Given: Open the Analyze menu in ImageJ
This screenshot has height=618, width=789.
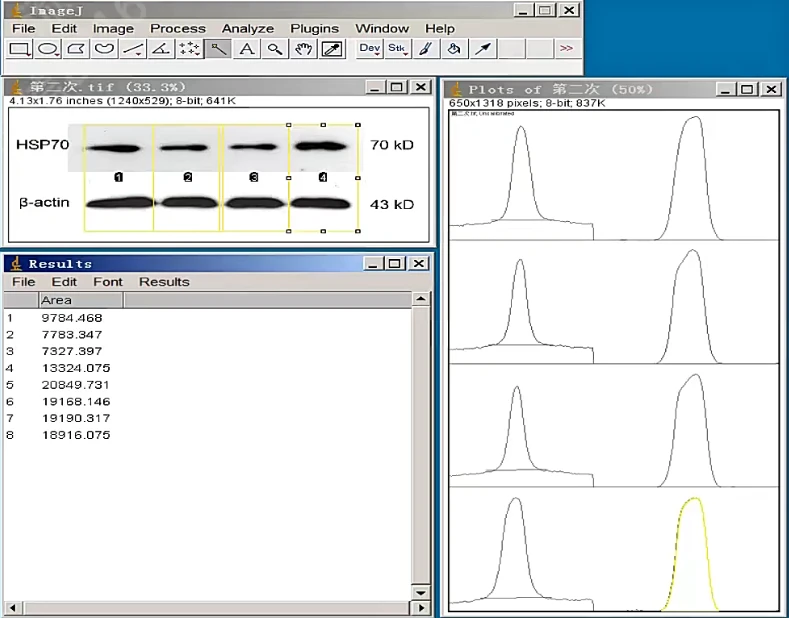Looking at the screenshot, I should (x=246, y=29).
